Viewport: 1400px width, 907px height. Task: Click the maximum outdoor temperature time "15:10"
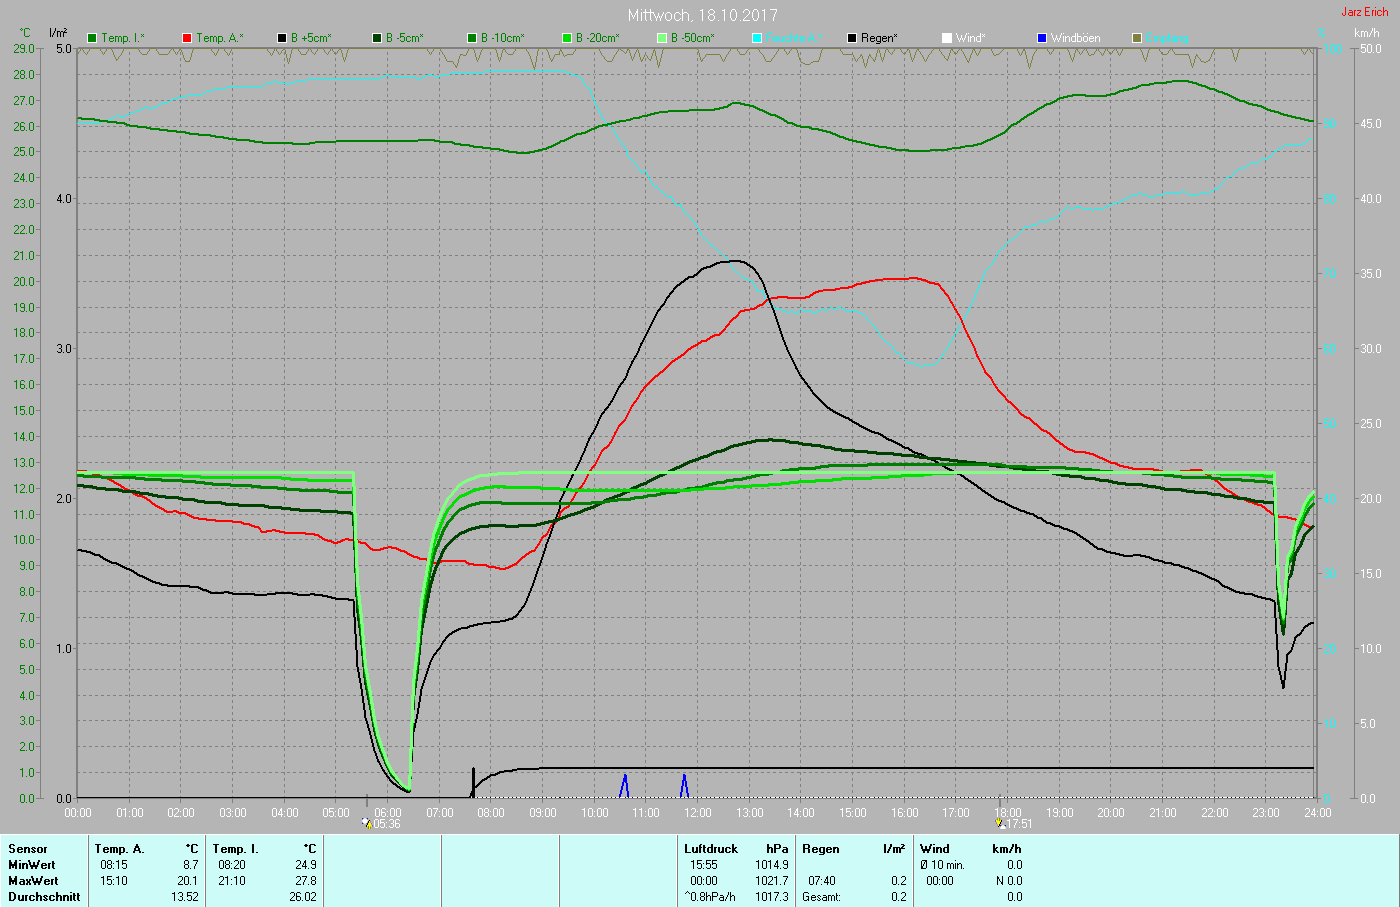tap(113, 881)
